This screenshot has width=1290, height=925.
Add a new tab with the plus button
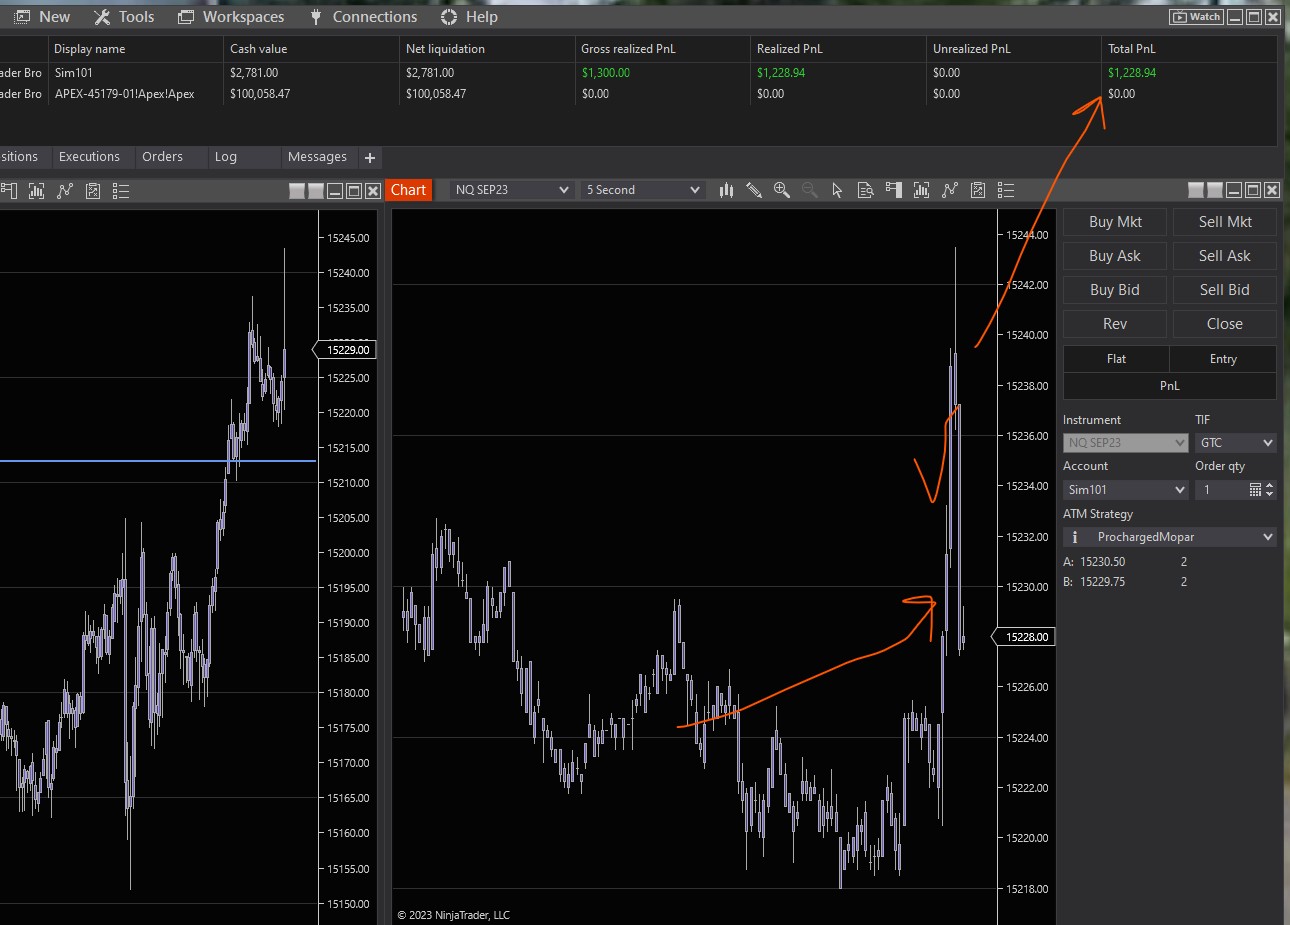point(370,158)
